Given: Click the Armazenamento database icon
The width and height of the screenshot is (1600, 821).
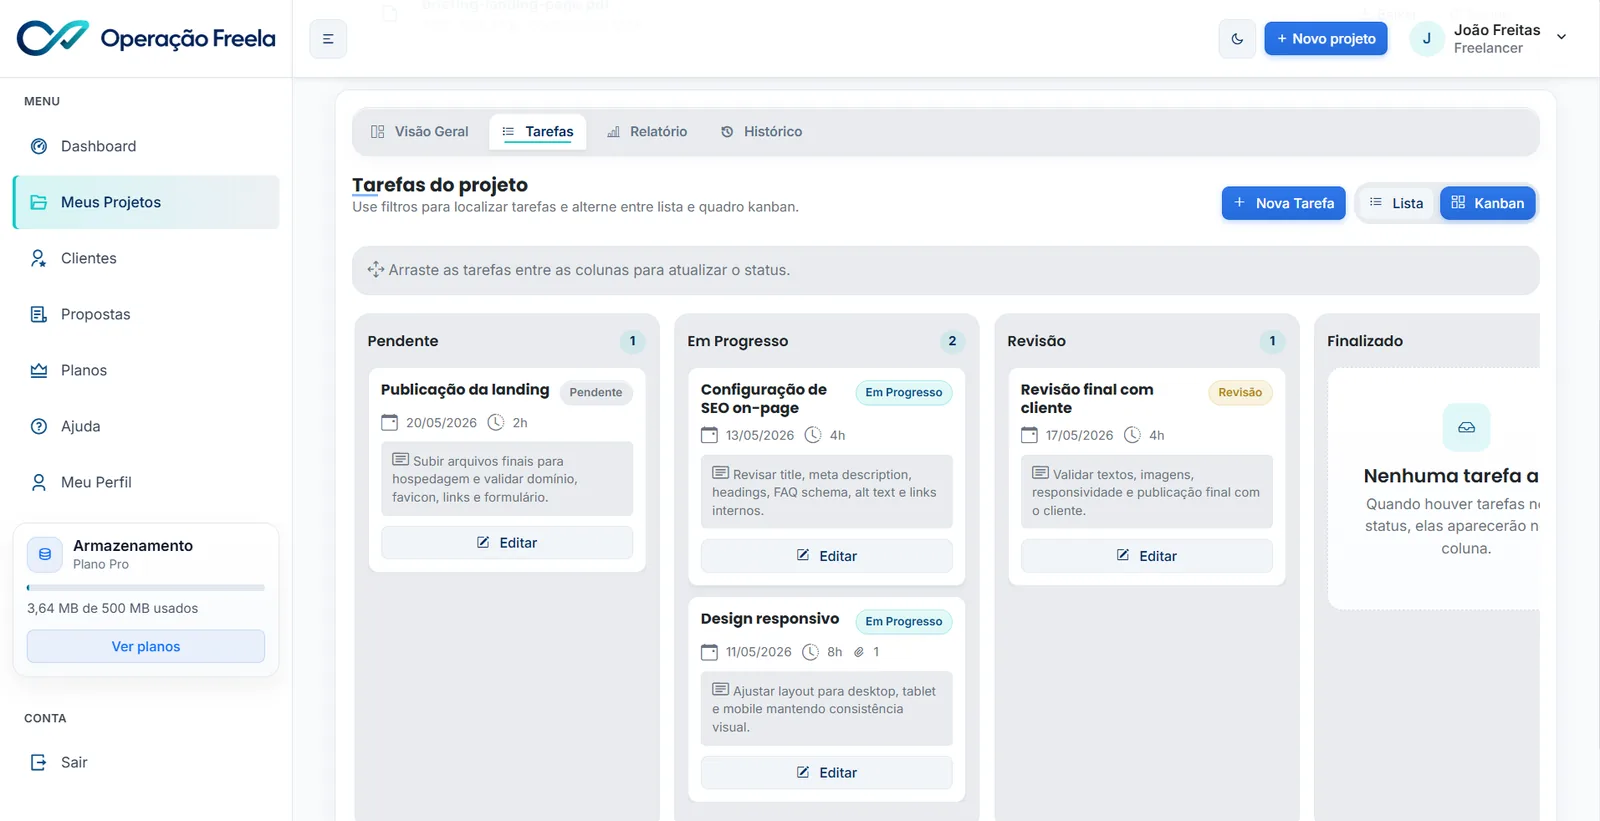Looking at the screenshot, I should click(45, 554).
